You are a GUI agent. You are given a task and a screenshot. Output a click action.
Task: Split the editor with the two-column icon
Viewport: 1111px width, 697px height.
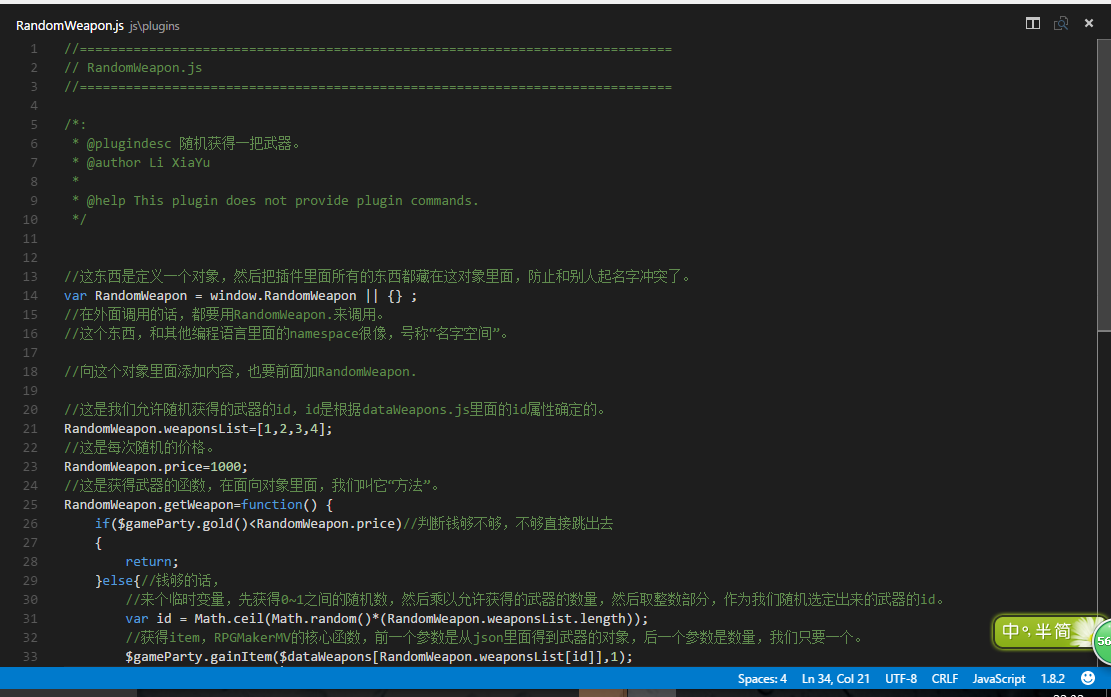pyautogui.click(x=1032, y=23)
